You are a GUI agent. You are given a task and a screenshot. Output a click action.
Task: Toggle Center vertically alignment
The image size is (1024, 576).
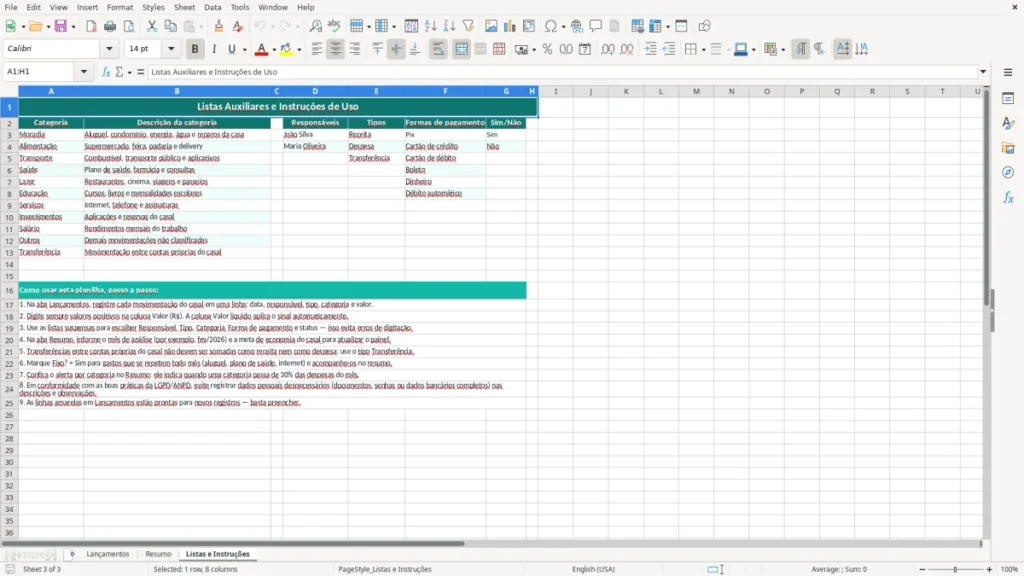396,49
